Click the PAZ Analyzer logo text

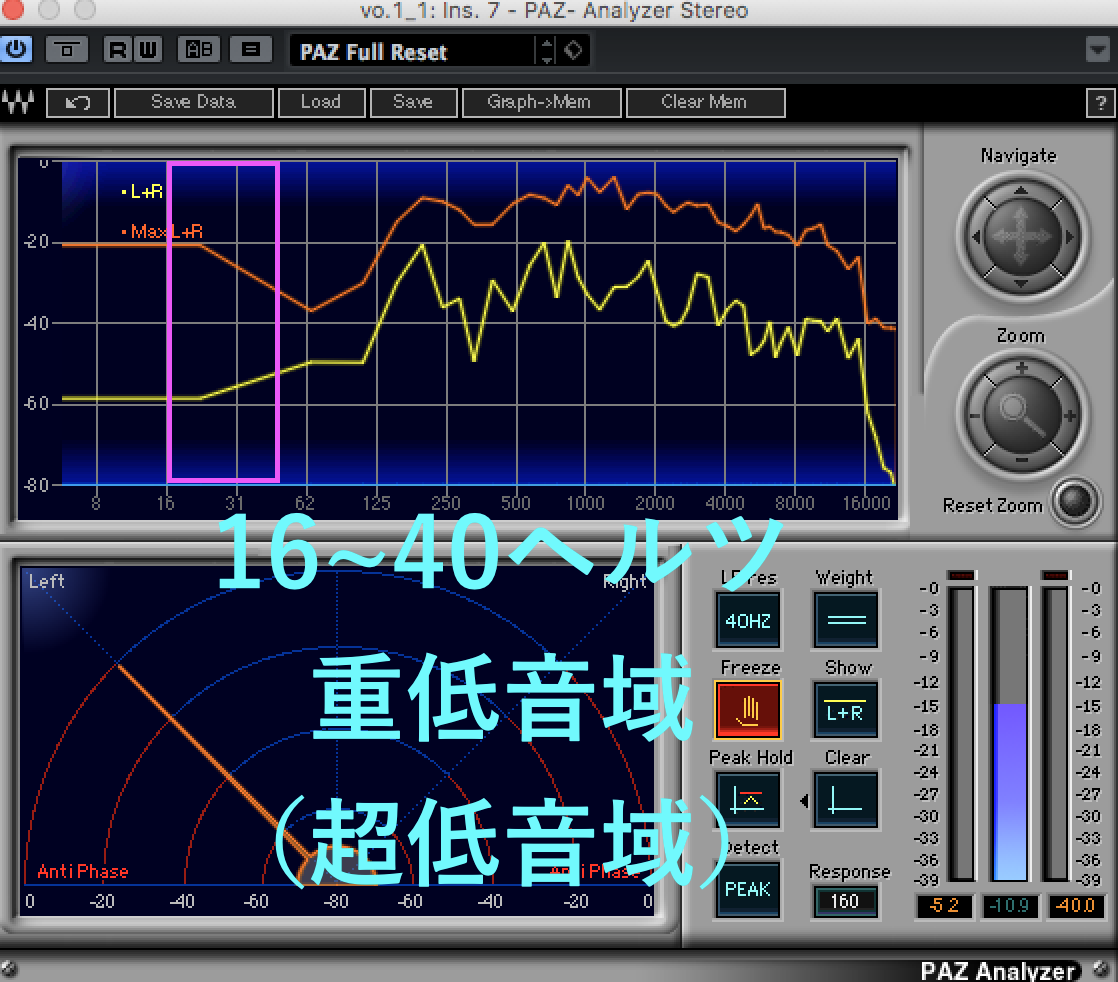tap(999, 970)
